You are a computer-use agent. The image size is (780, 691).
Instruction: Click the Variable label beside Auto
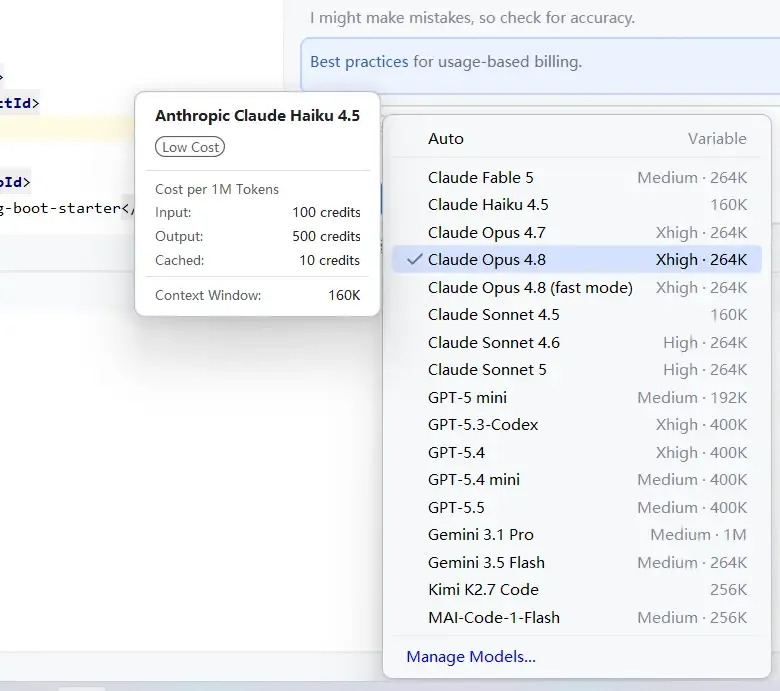[717, 138]
